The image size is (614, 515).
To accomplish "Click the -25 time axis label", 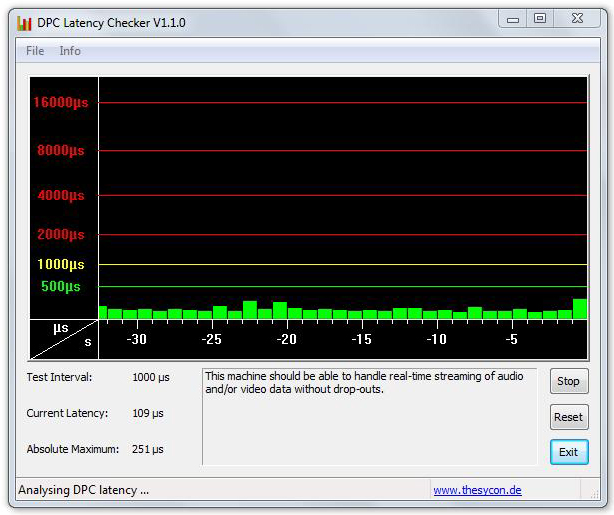I will pos(211,339).
